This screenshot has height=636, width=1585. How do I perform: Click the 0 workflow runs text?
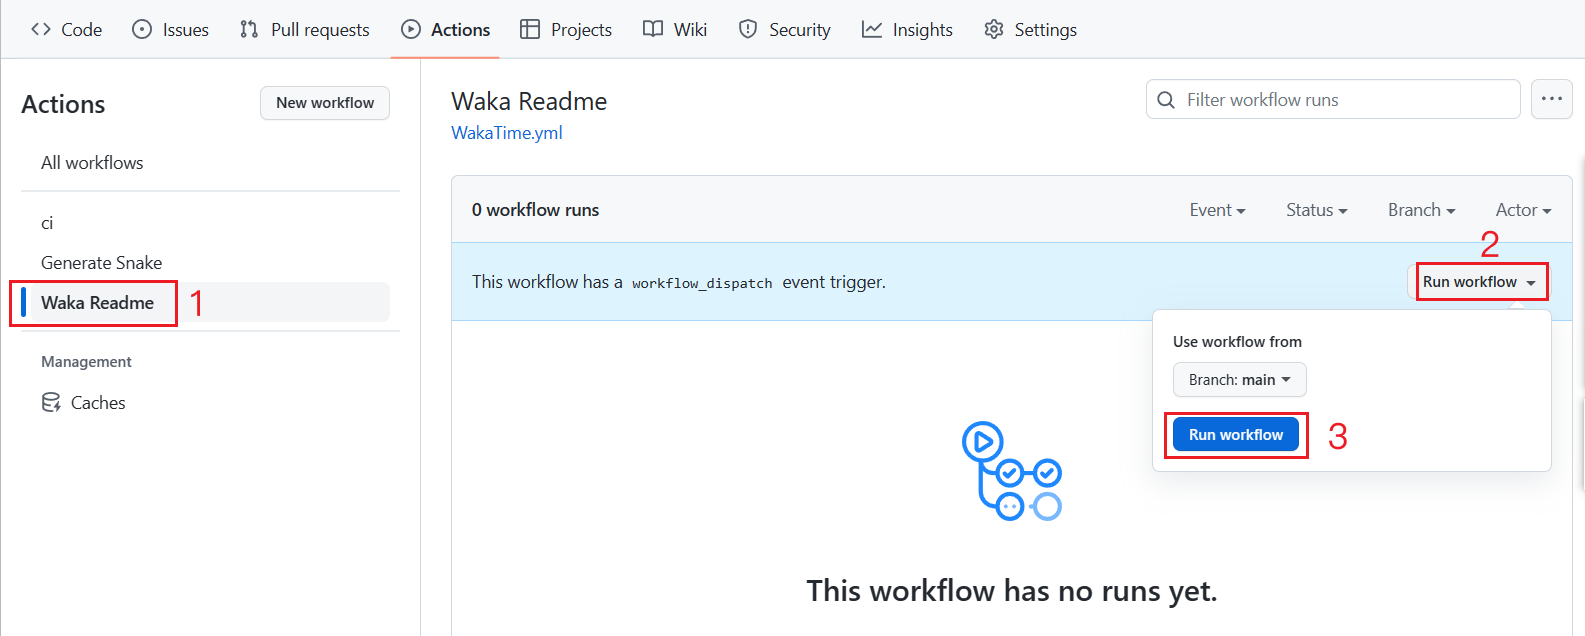coord(535,210)
